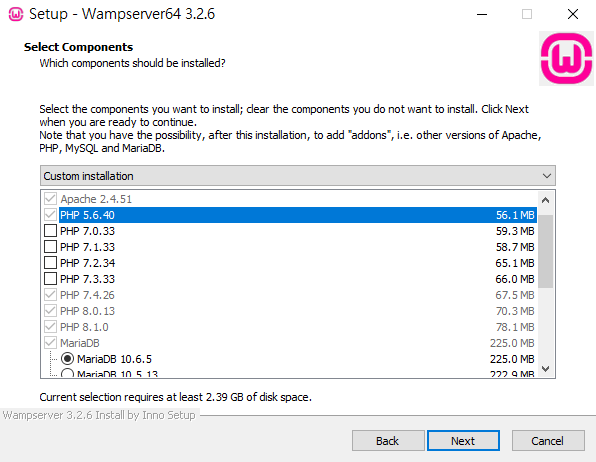This screenshot has height=462, width=596.
Task: Click the up arrow of the component list scrollbar
Action: 545,200
